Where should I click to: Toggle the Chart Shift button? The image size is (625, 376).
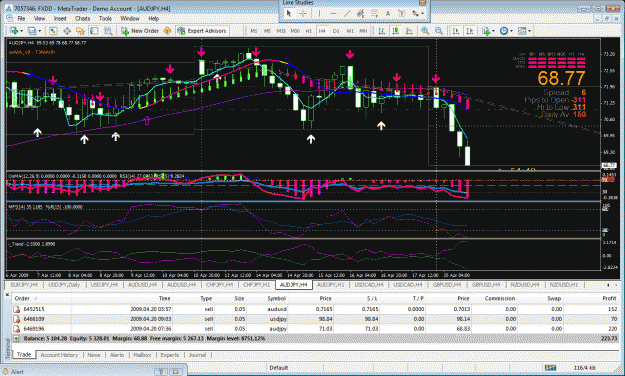point(470,31)
